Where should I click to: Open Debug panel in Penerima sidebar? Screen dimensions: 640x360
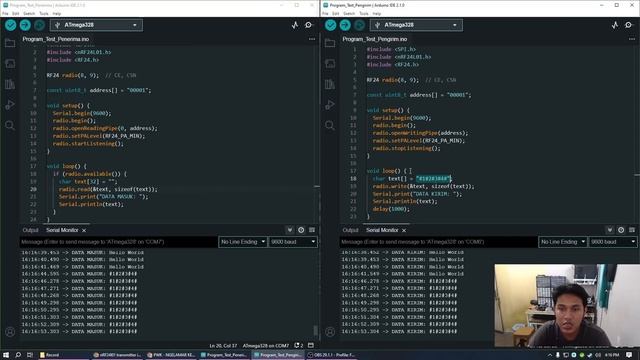coord(10,104)
